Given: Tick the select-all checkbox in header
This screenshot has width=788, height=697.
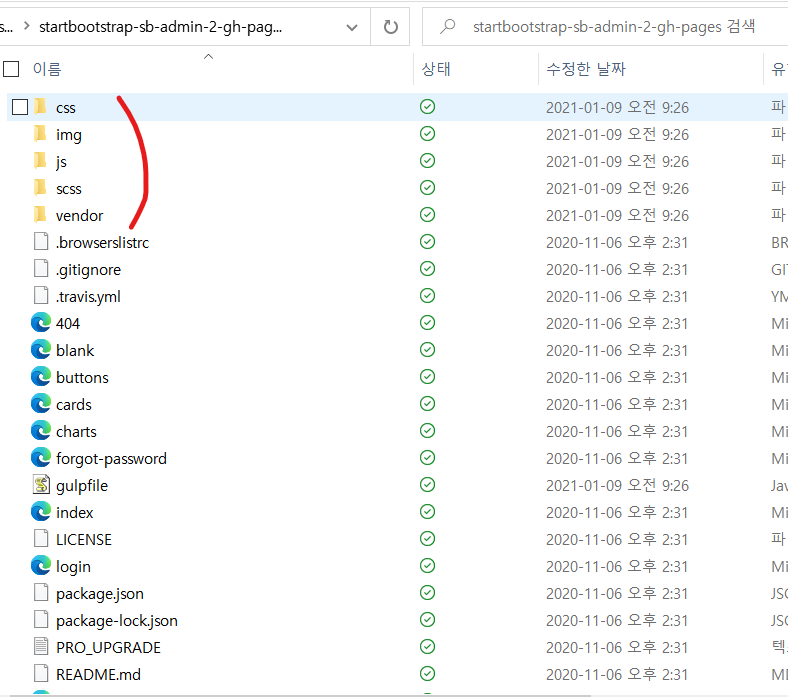Looking at the screenshot, I should coord(11,69).
